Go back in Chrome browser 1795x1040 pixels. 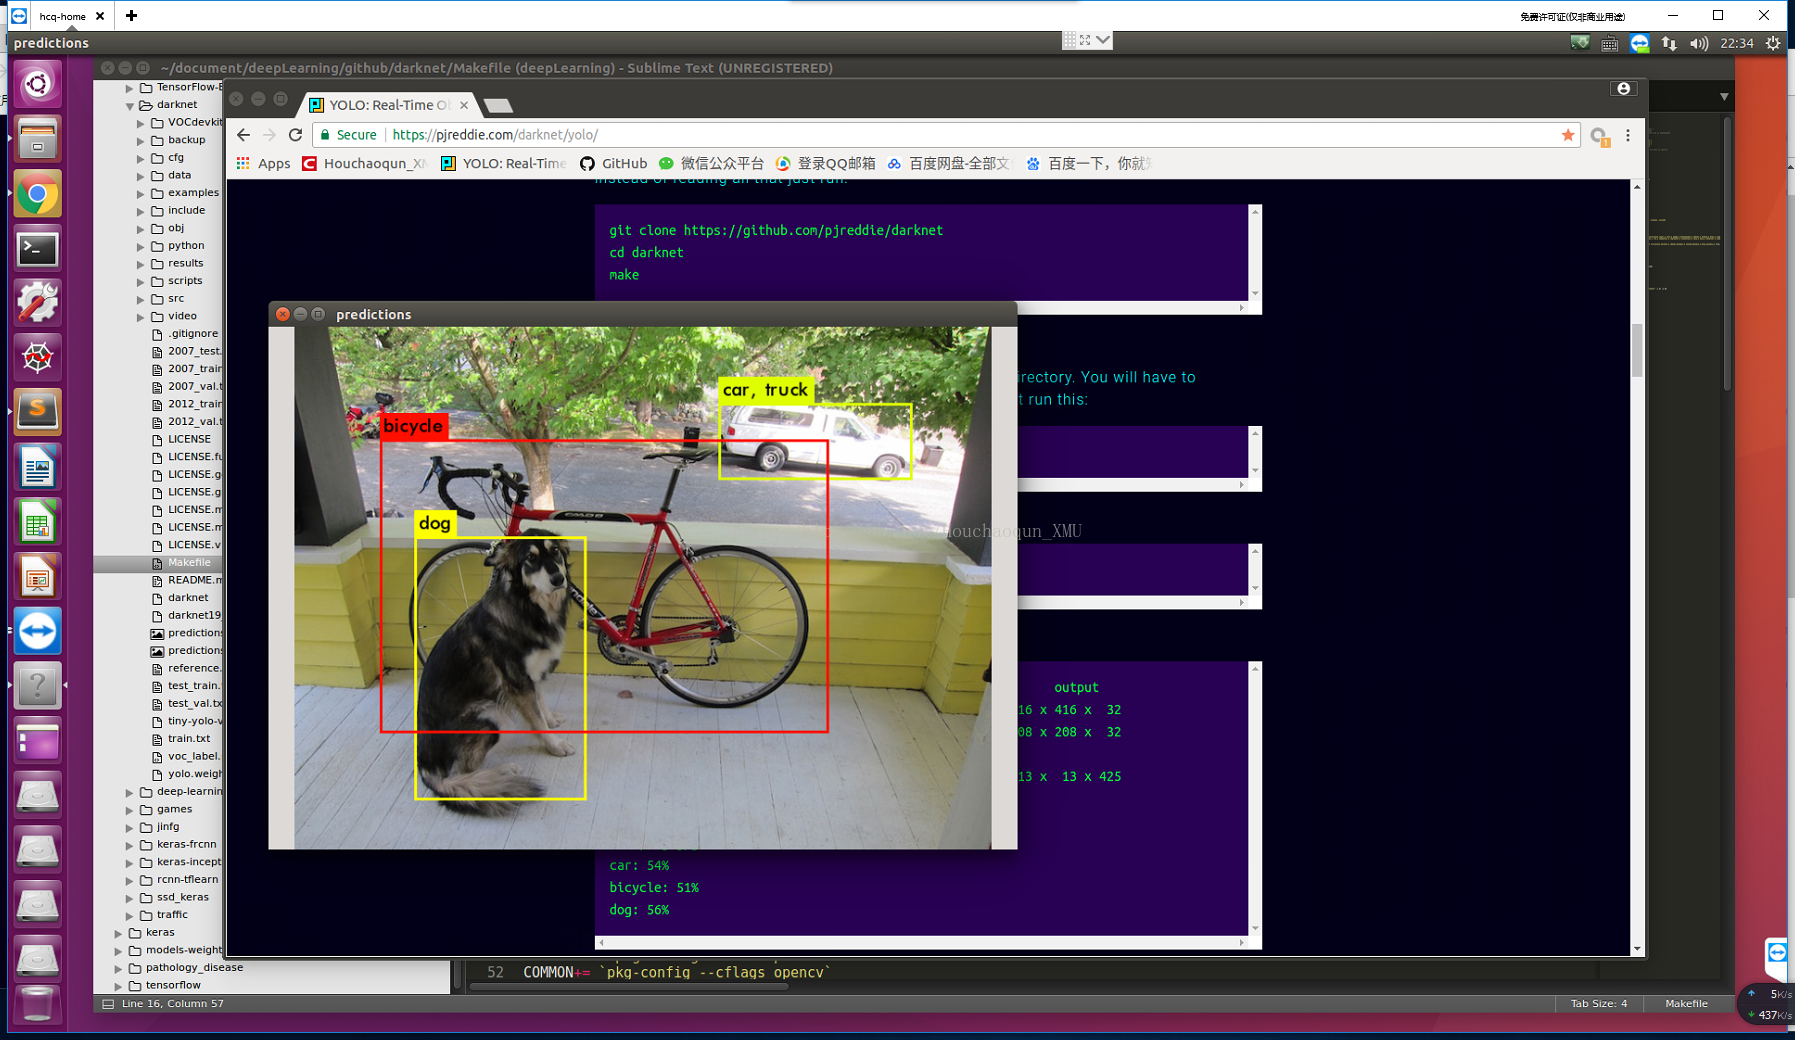243,135
